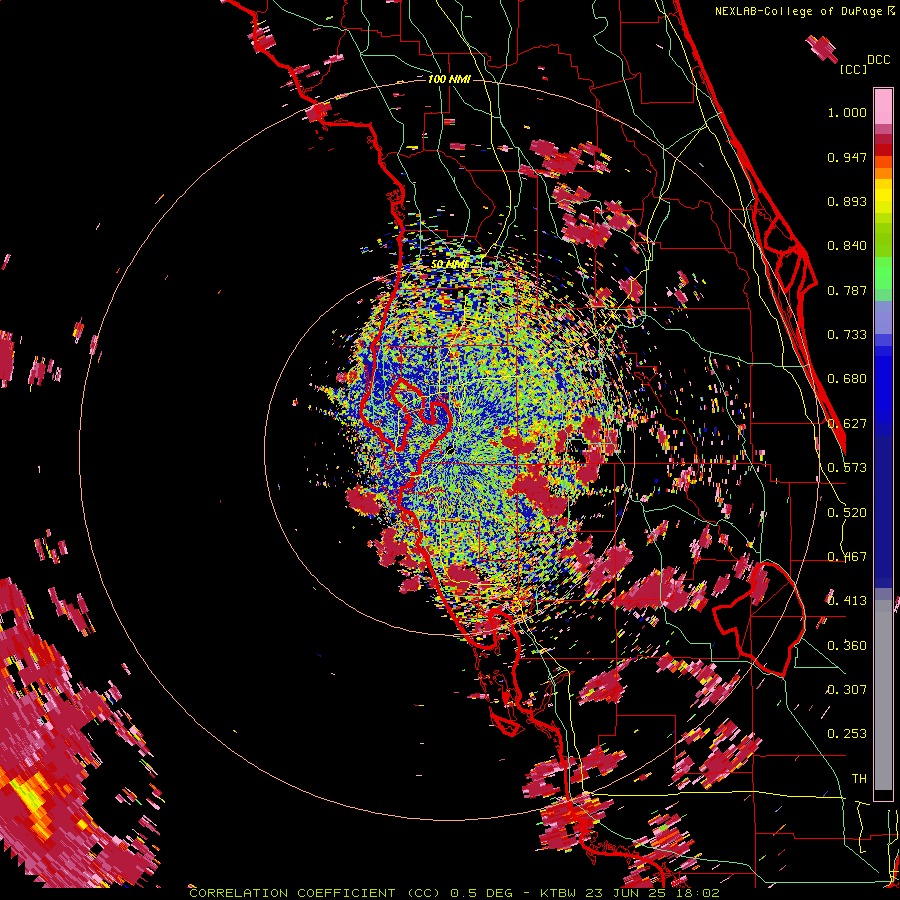
Task: Click the 0.680 legend value
Action: click(847, 379)
